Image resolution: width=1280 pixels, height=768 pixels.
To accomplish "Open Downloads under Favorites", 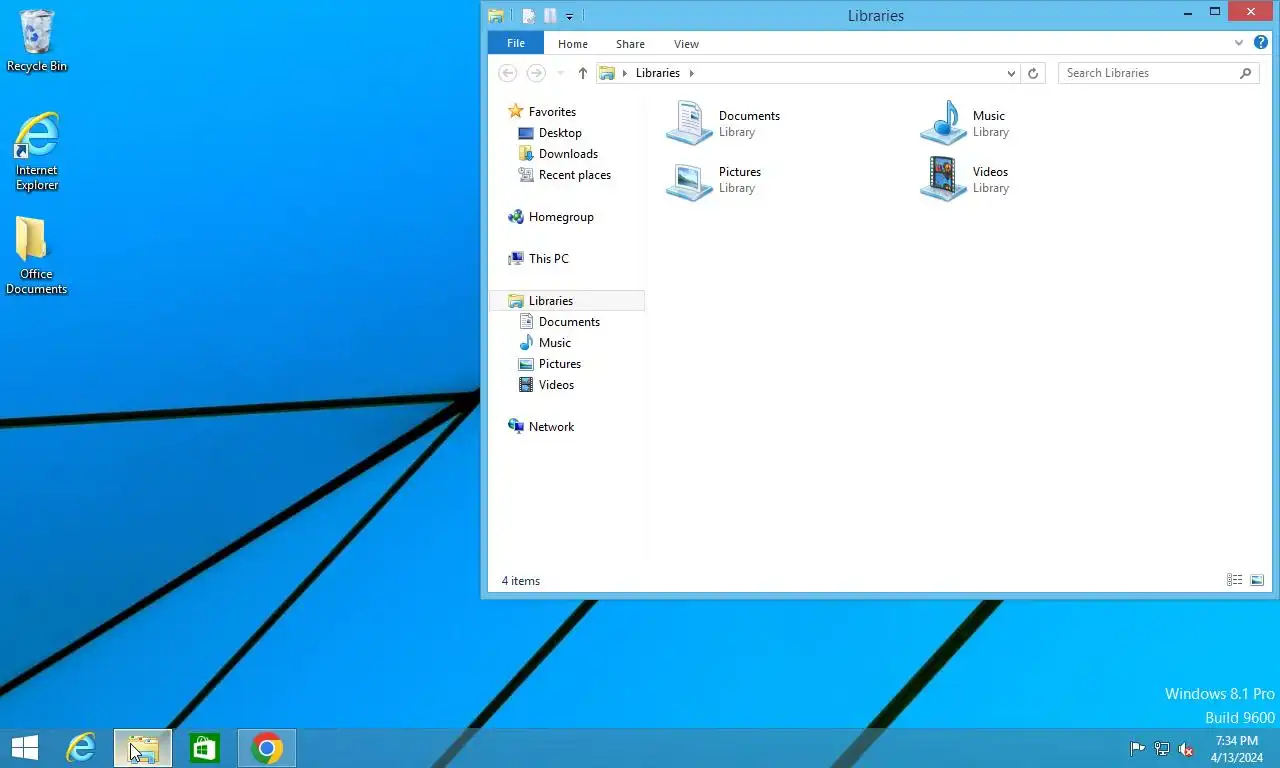I will coord(558,154).
